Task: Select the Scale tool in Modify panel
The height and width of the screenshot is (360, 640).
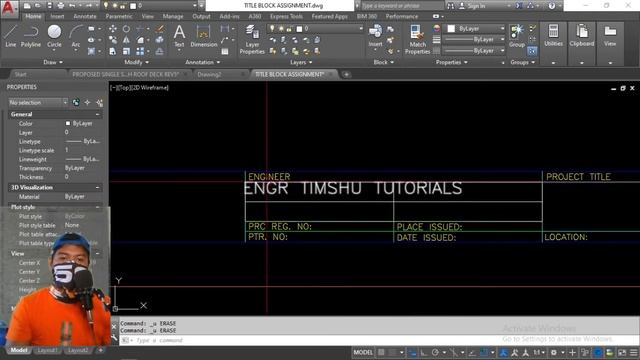Action: pyautogui.click(x=126, y=51)
